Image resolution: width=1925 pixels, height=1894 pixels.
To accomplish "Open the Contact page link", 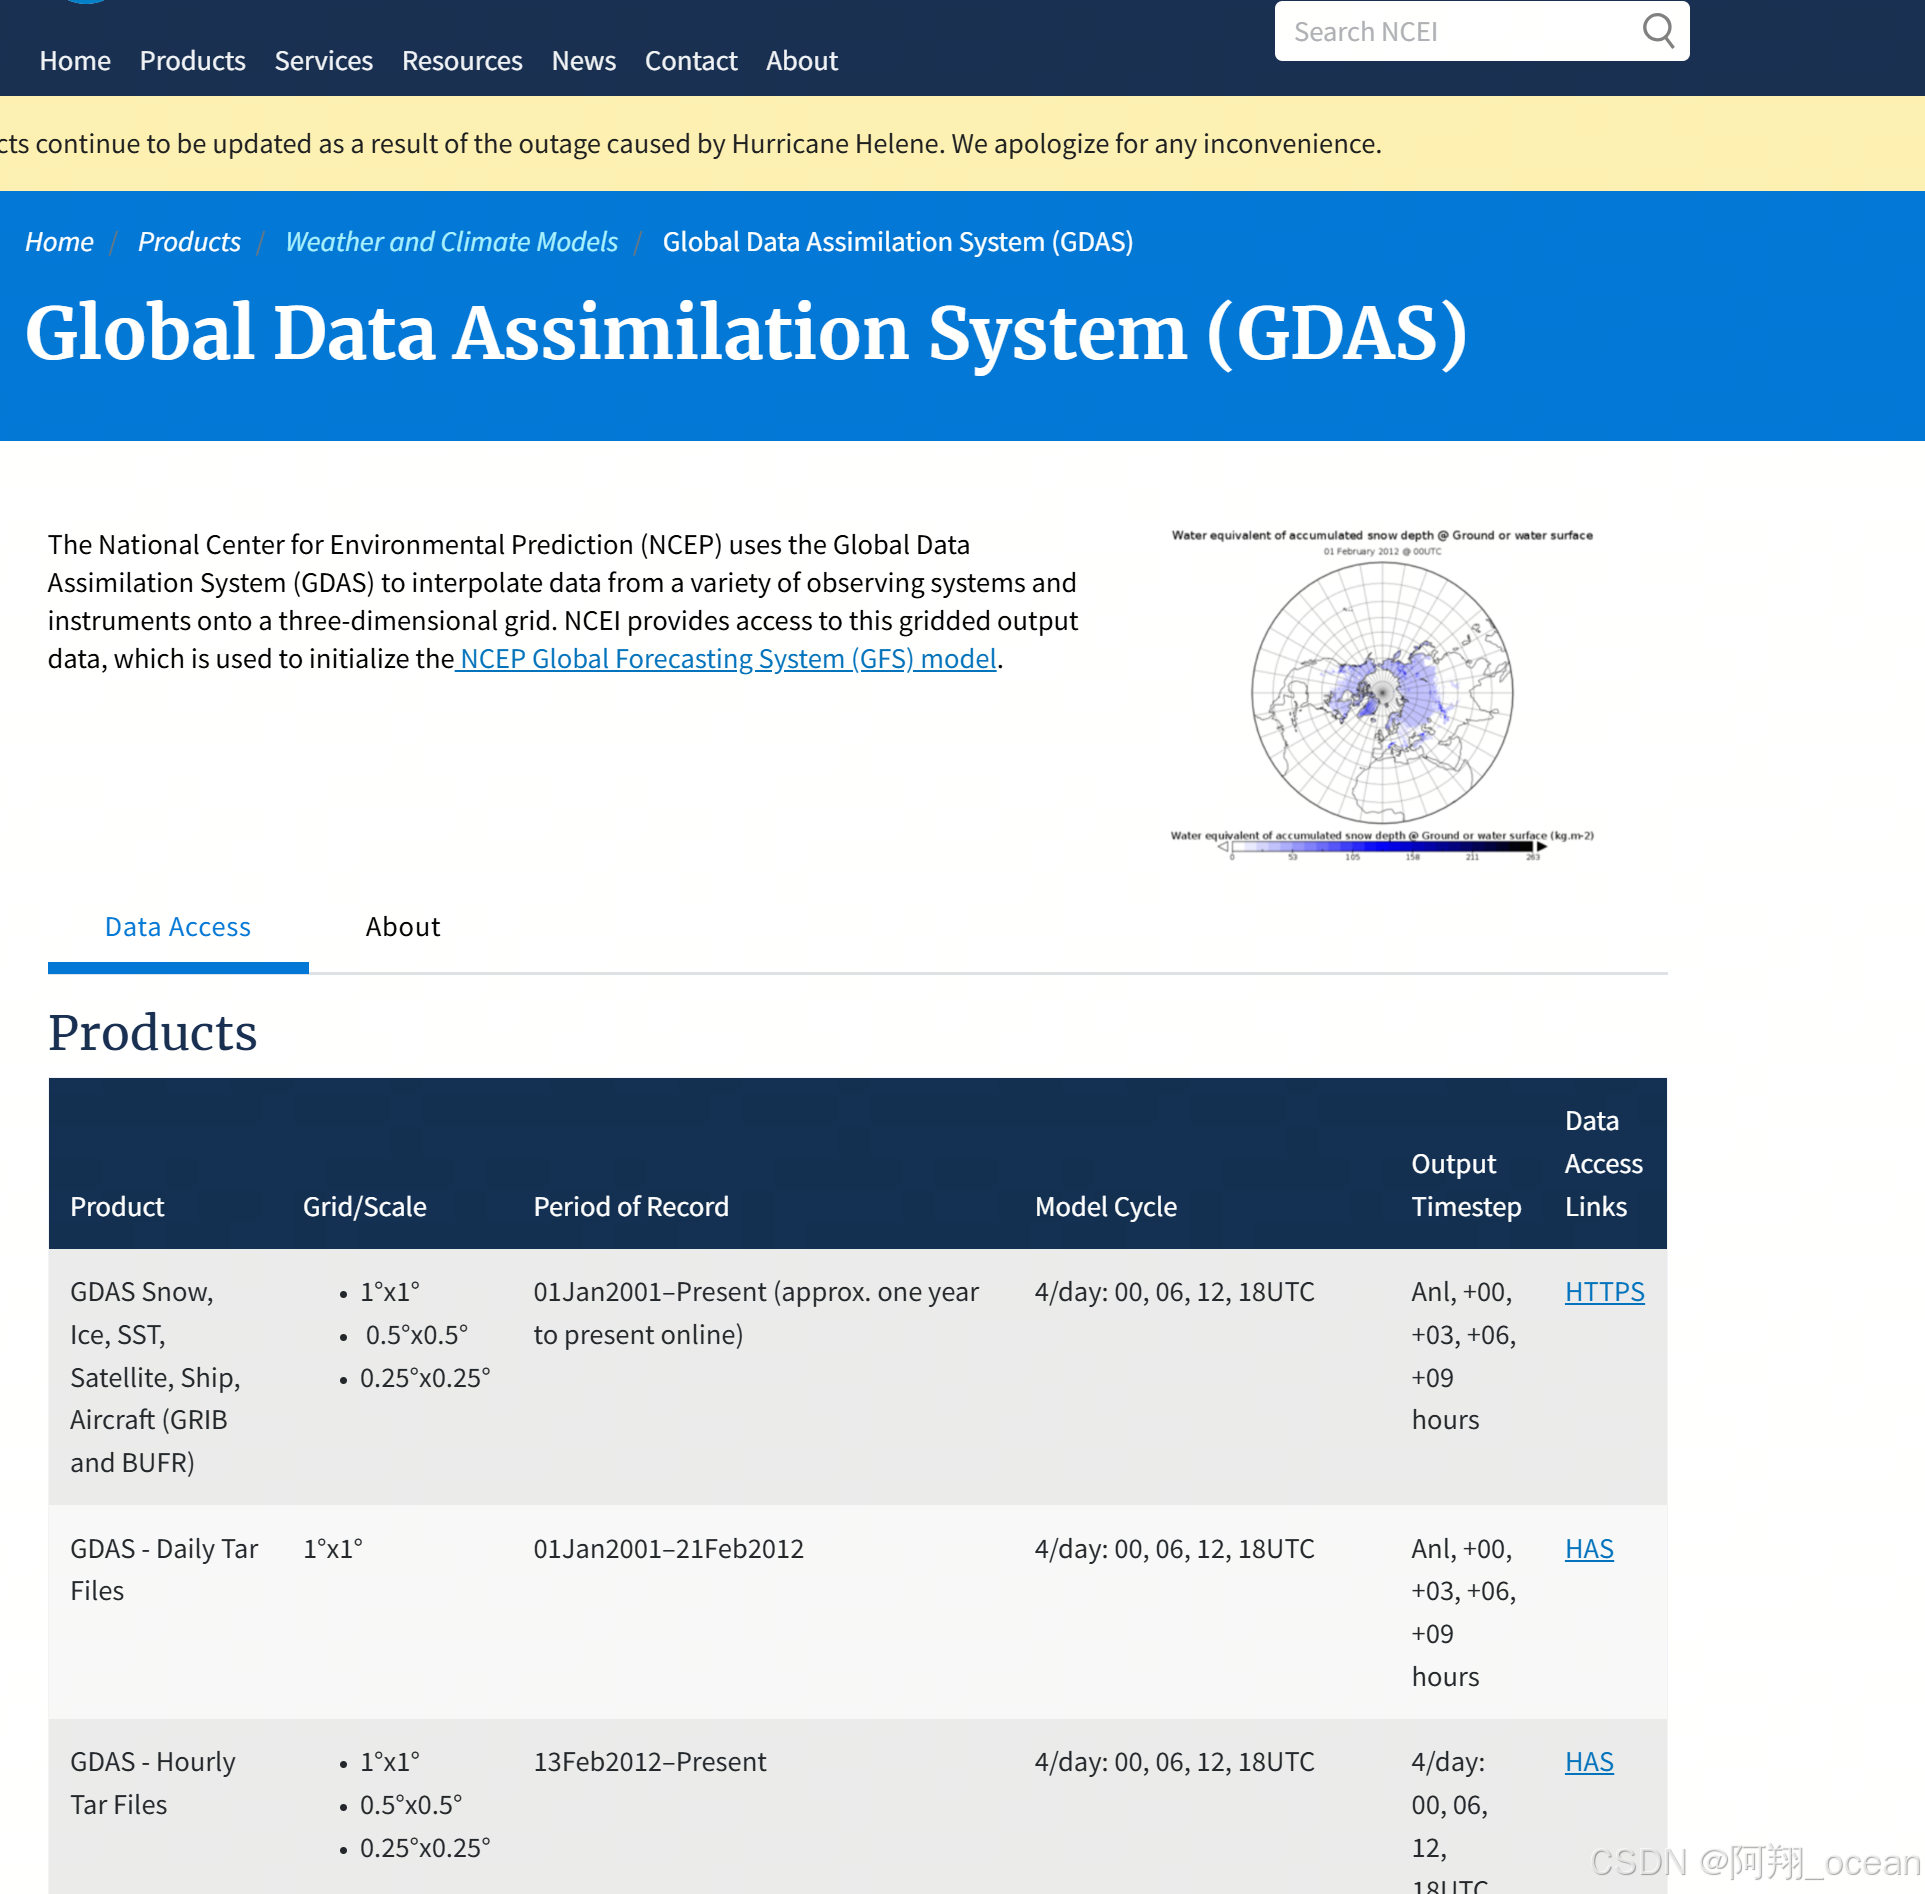I will pyautogui.click(x=690, y=61).
